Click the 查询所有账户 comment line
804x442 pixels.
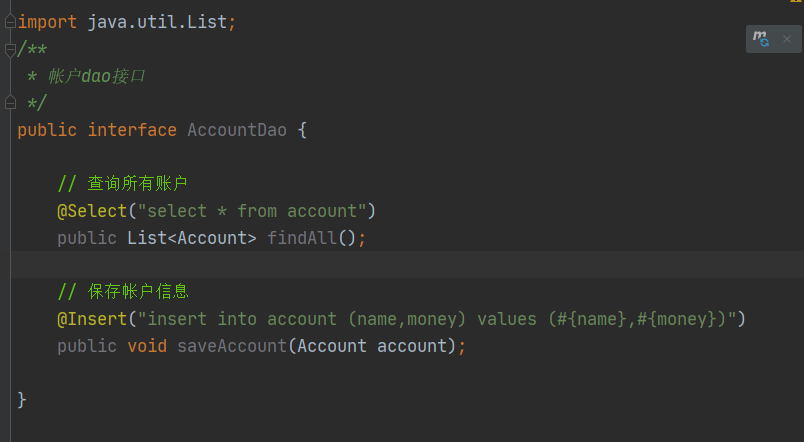point(123,184)
